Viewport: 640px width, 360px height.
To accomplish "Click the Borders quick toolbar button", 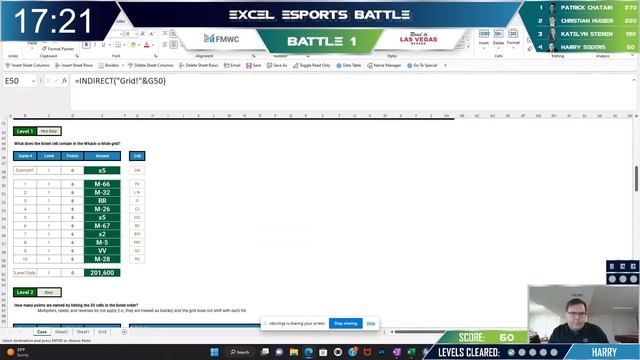I will (x=109, y=65).
